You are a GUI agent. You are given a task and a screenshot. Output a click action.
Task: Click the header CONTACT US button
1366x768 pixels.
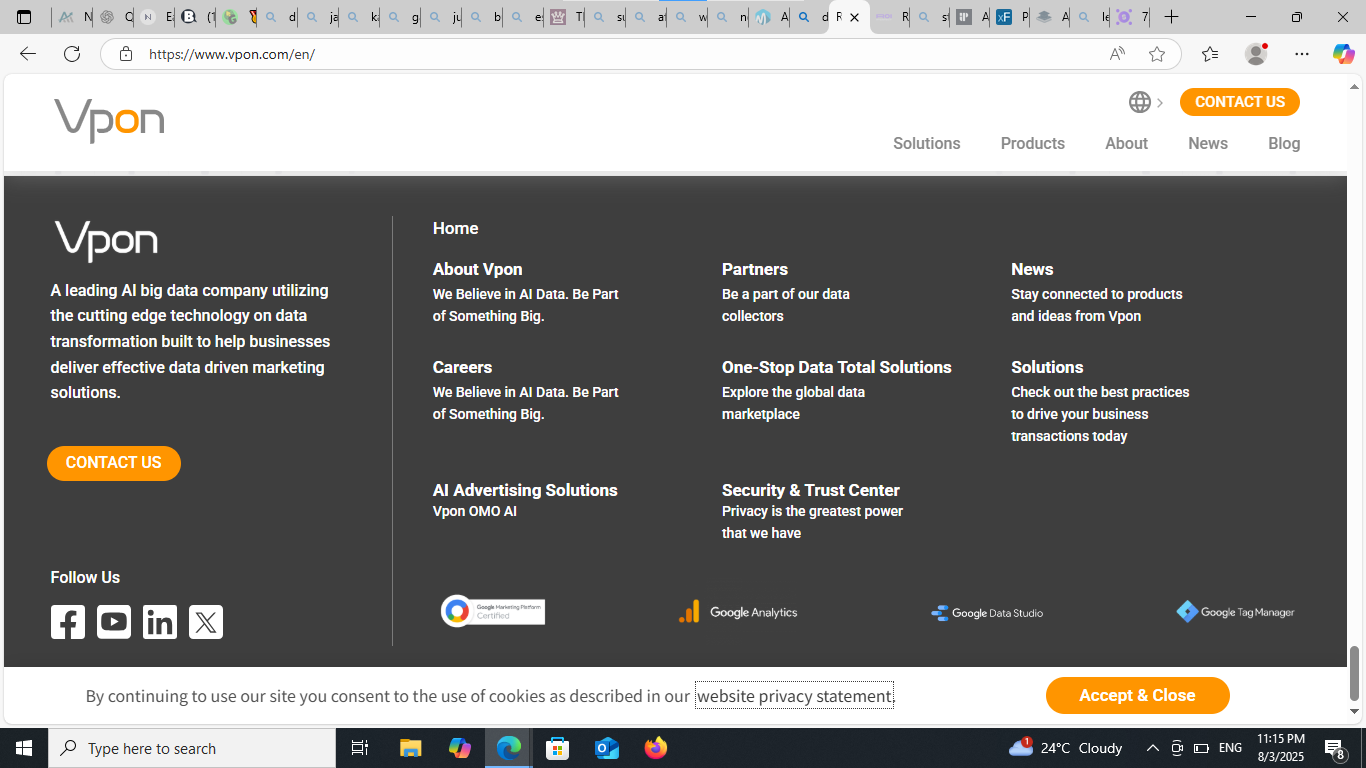pyautogui.click(x=1239, y=102)
